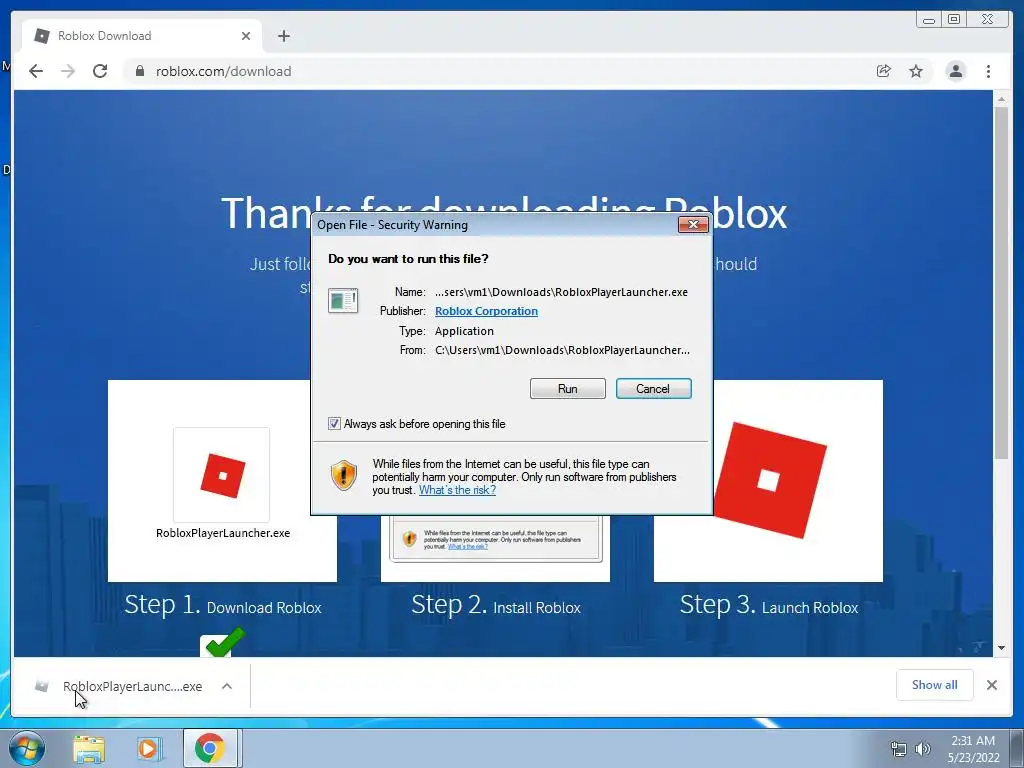Bookmark this page with star icon
Image resolution: width=1024 pixels, height=768 pixels.
click(916, 71)
